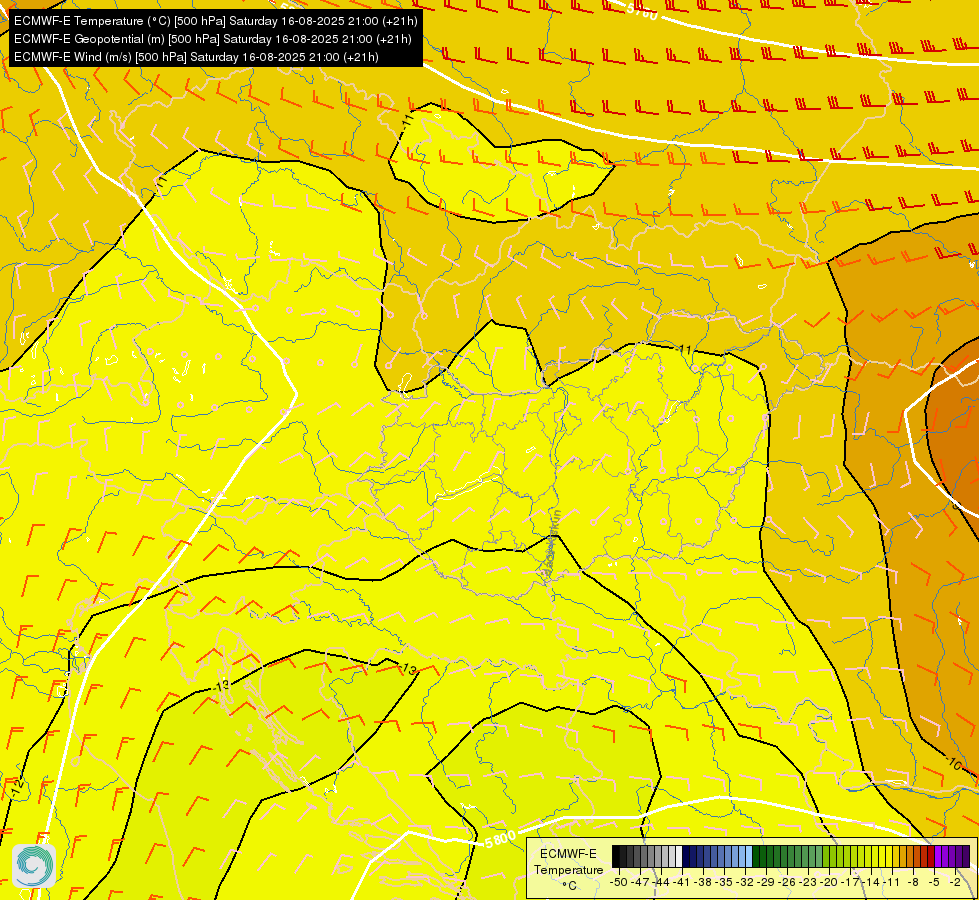Viewport: 979px width, 900px height.
Task: Click the -50 legend value
Action: (619, 882)
